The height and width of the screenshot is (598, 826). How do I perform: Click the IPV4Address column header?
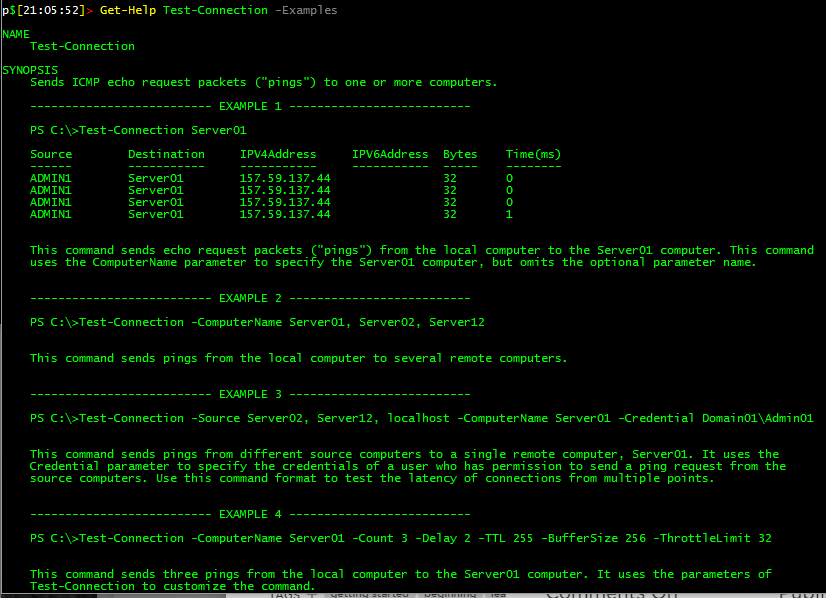[x=278, y=154]
